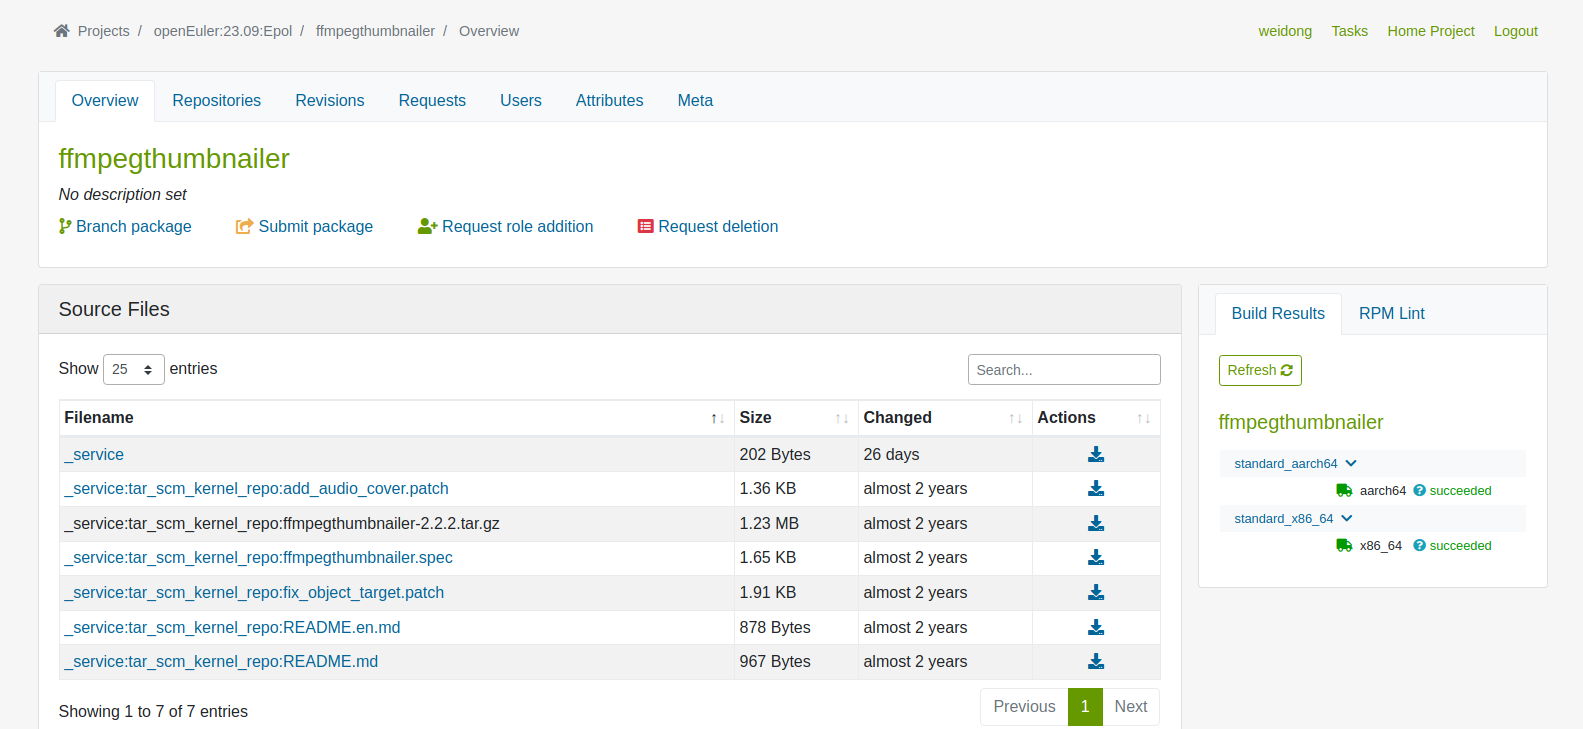Open Home Project link
Viewport: 1583px width, 729px height.
(x=1431, y=31)
